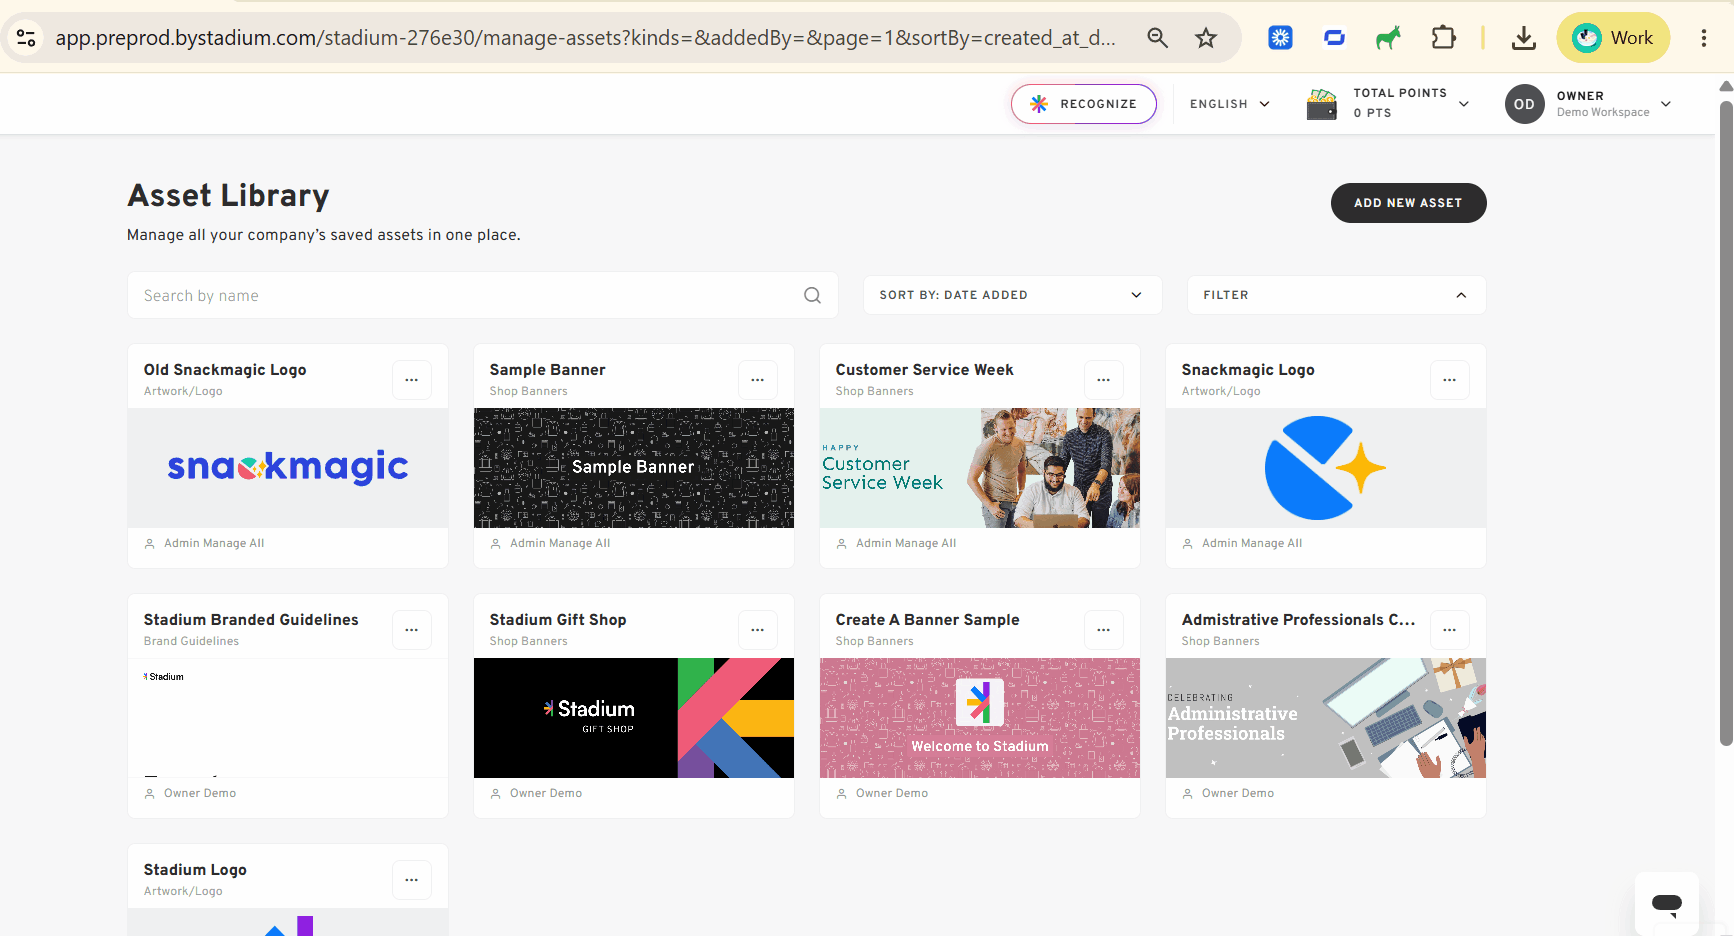Image resolution: width=1734 pixels, height=936 pixels.
Task: Open options menu for Old Snackmagic Logo
Action: [411, 380]
